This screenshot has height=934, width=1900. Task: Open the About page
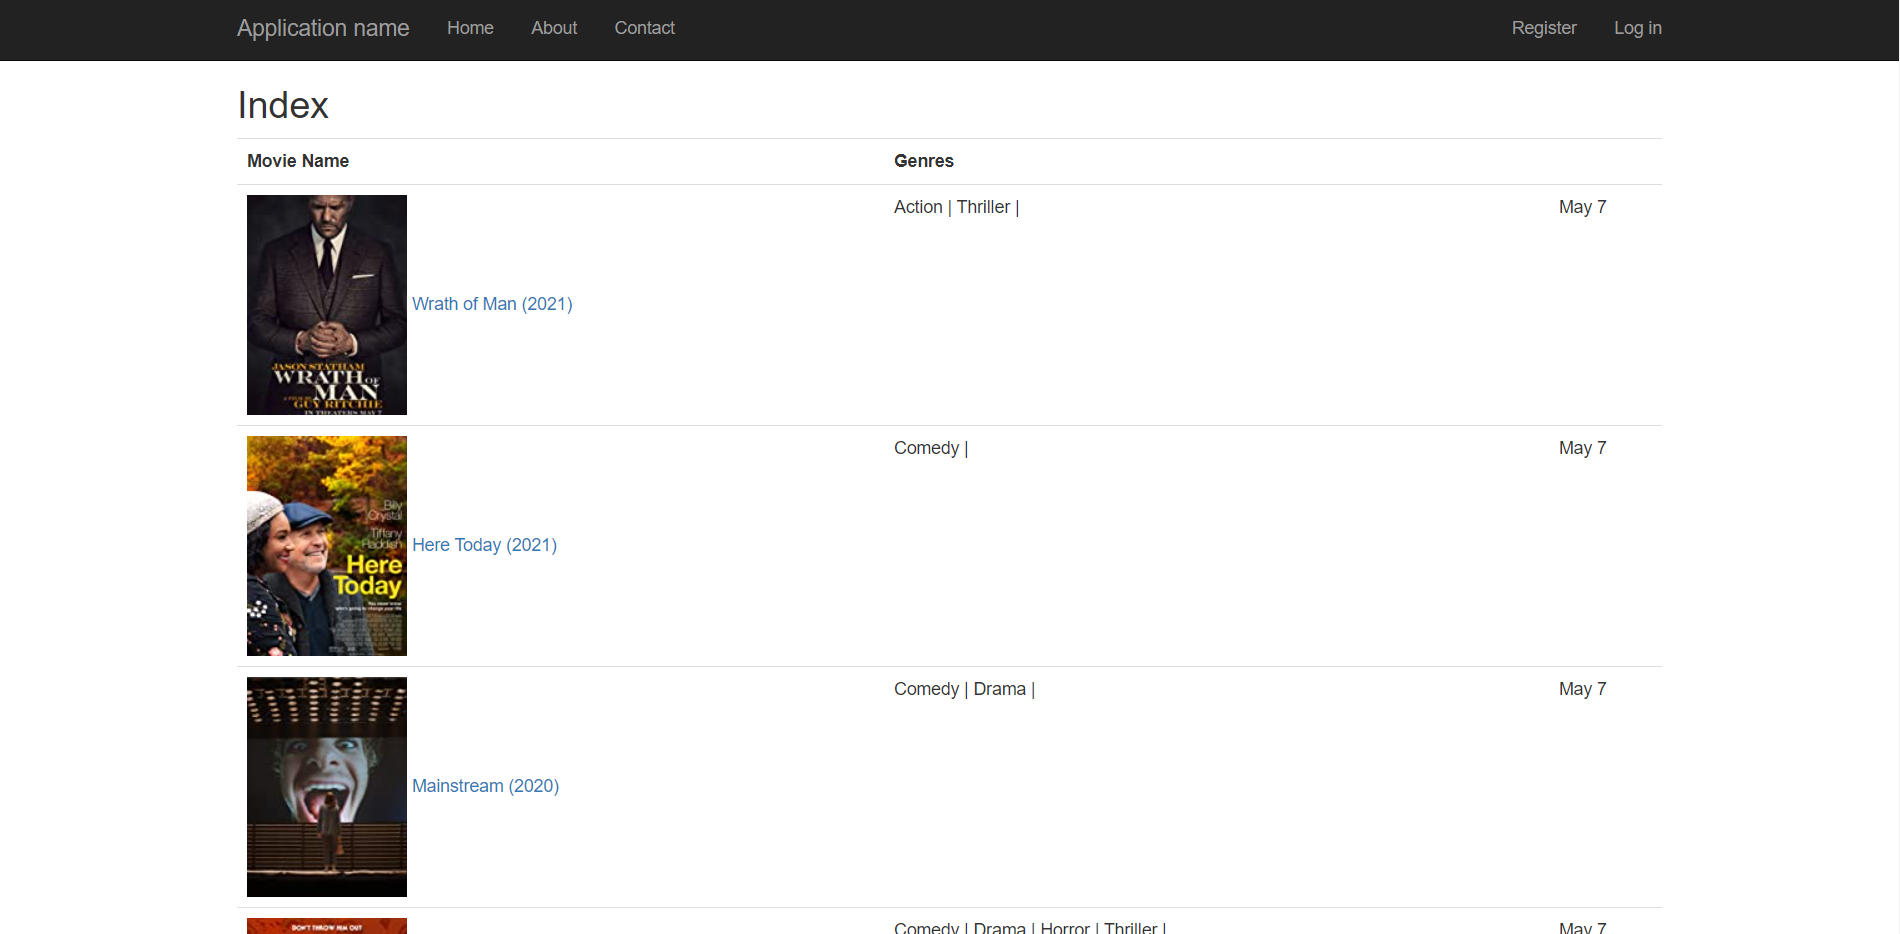(x=553, y=28)
